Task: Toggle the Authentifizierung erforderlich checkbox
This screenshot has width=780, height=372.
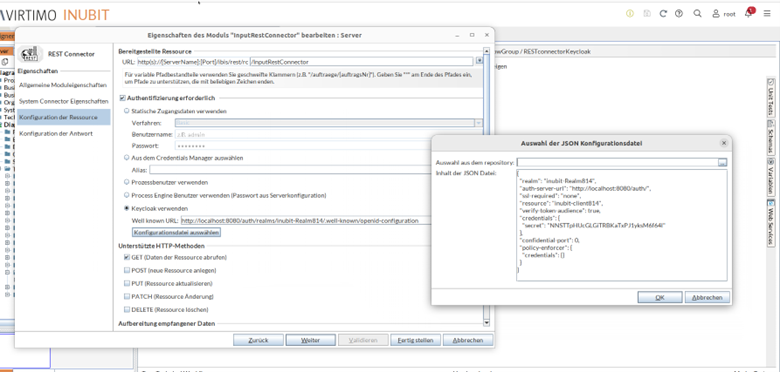Action: (x=122, y=98)
